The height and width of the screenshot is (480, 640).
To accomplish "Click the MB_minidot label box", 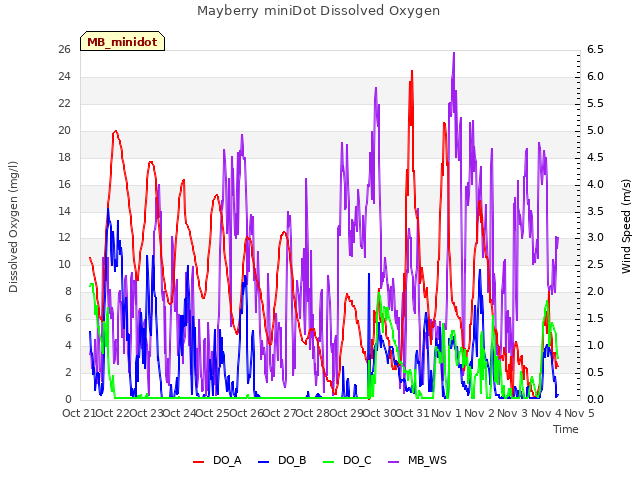I will pos(122,41).
